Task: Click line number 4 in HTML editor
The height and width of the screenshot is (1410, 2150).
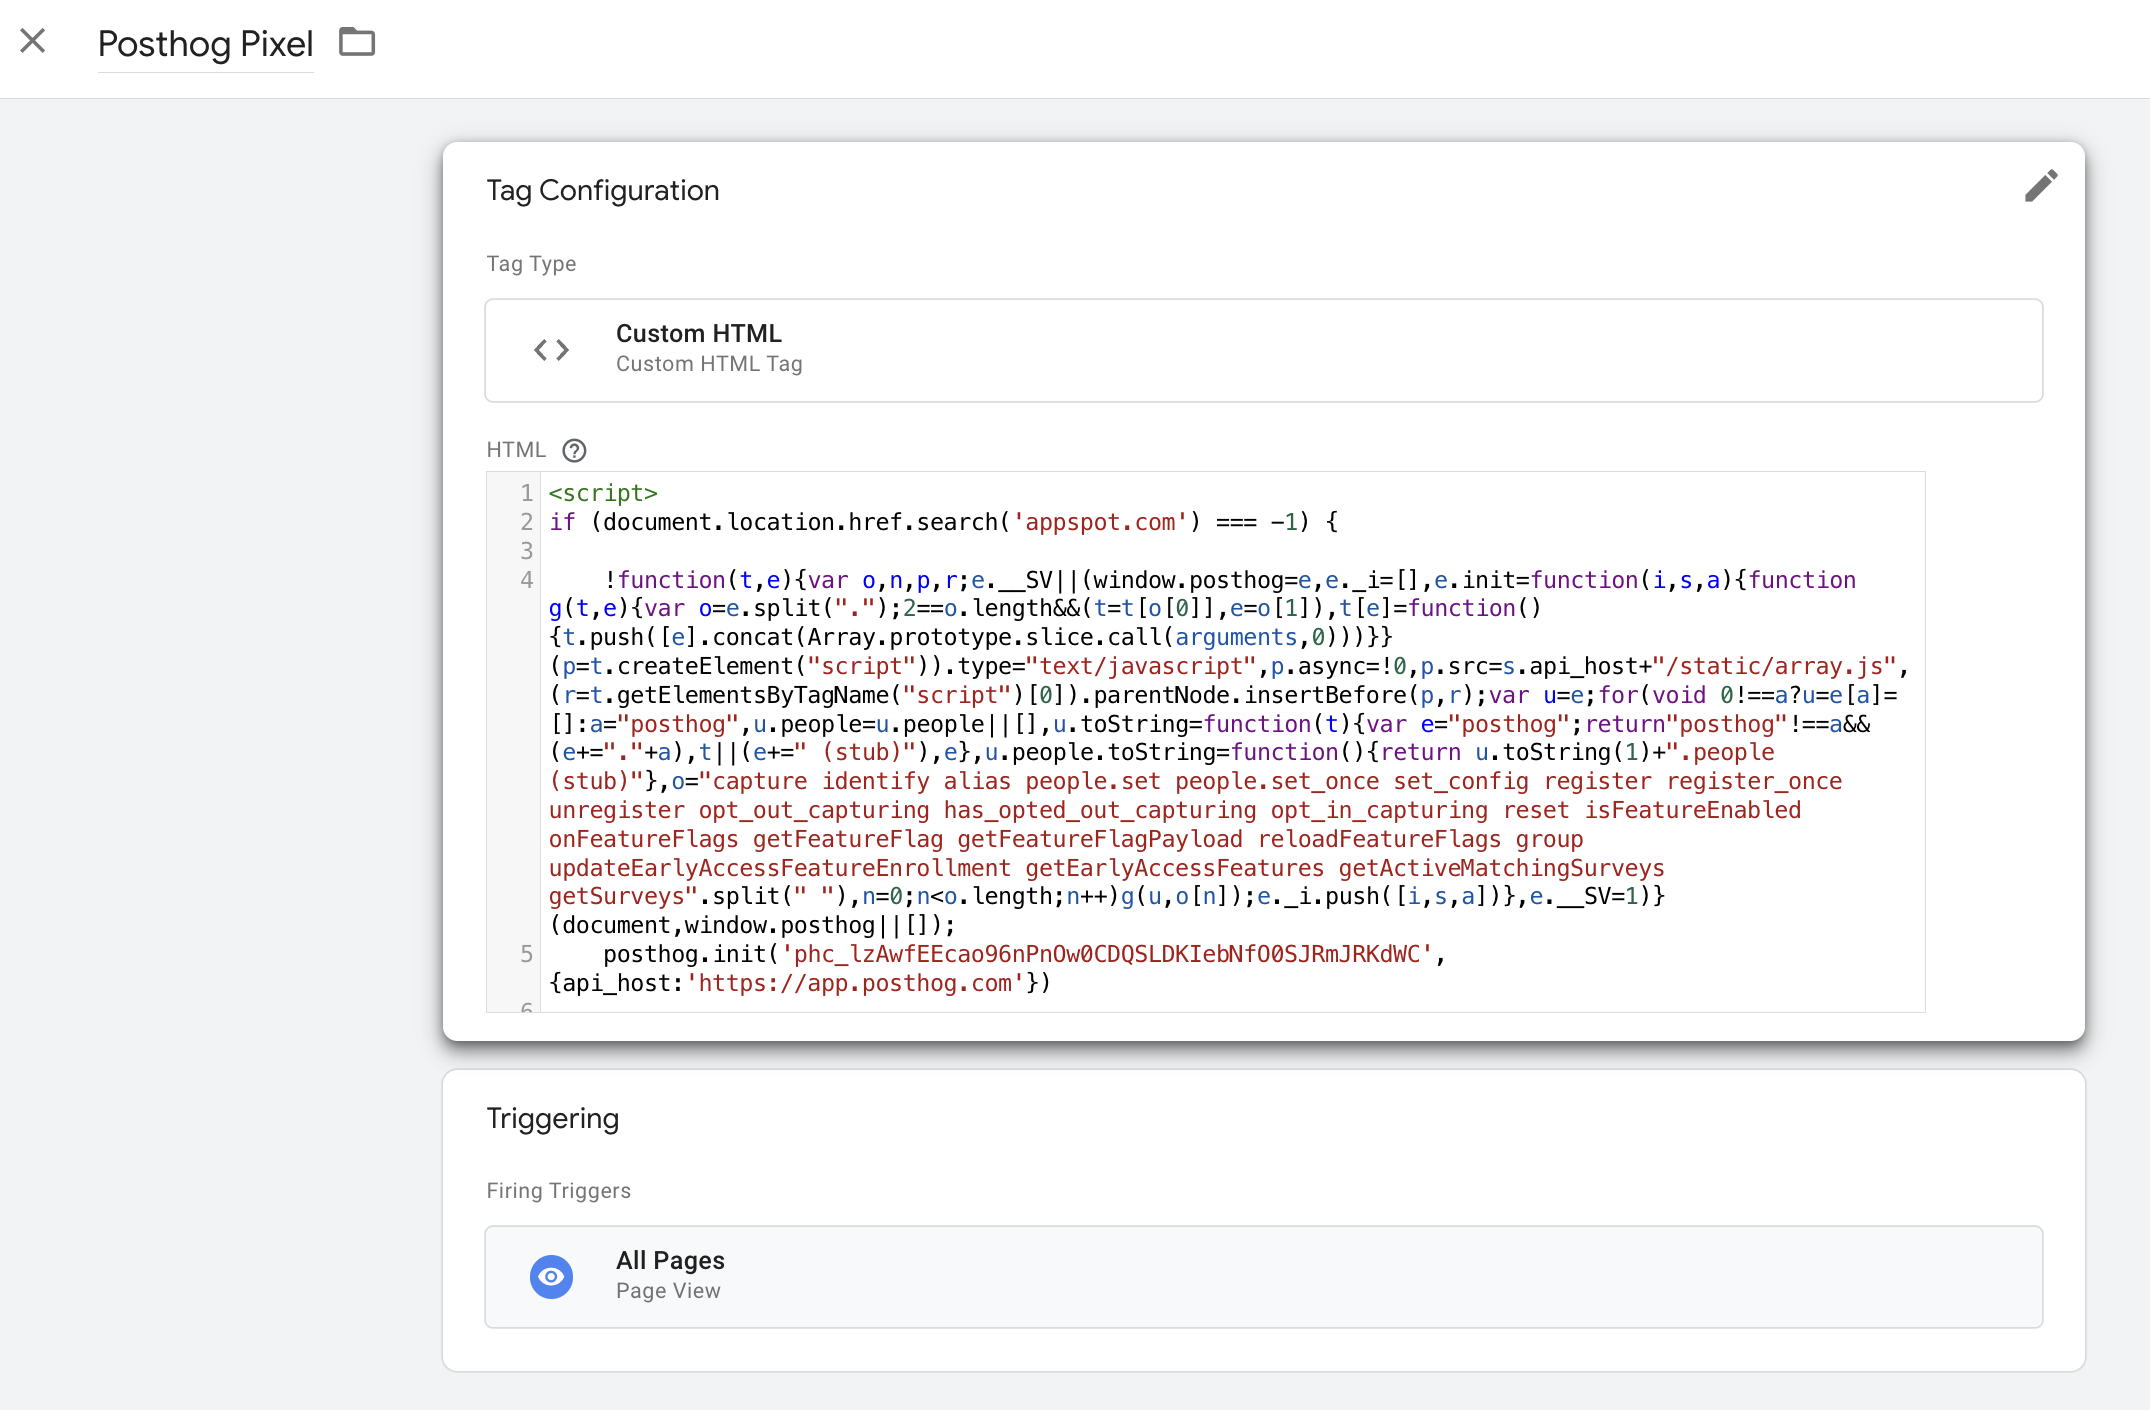Action: [527, 579]
